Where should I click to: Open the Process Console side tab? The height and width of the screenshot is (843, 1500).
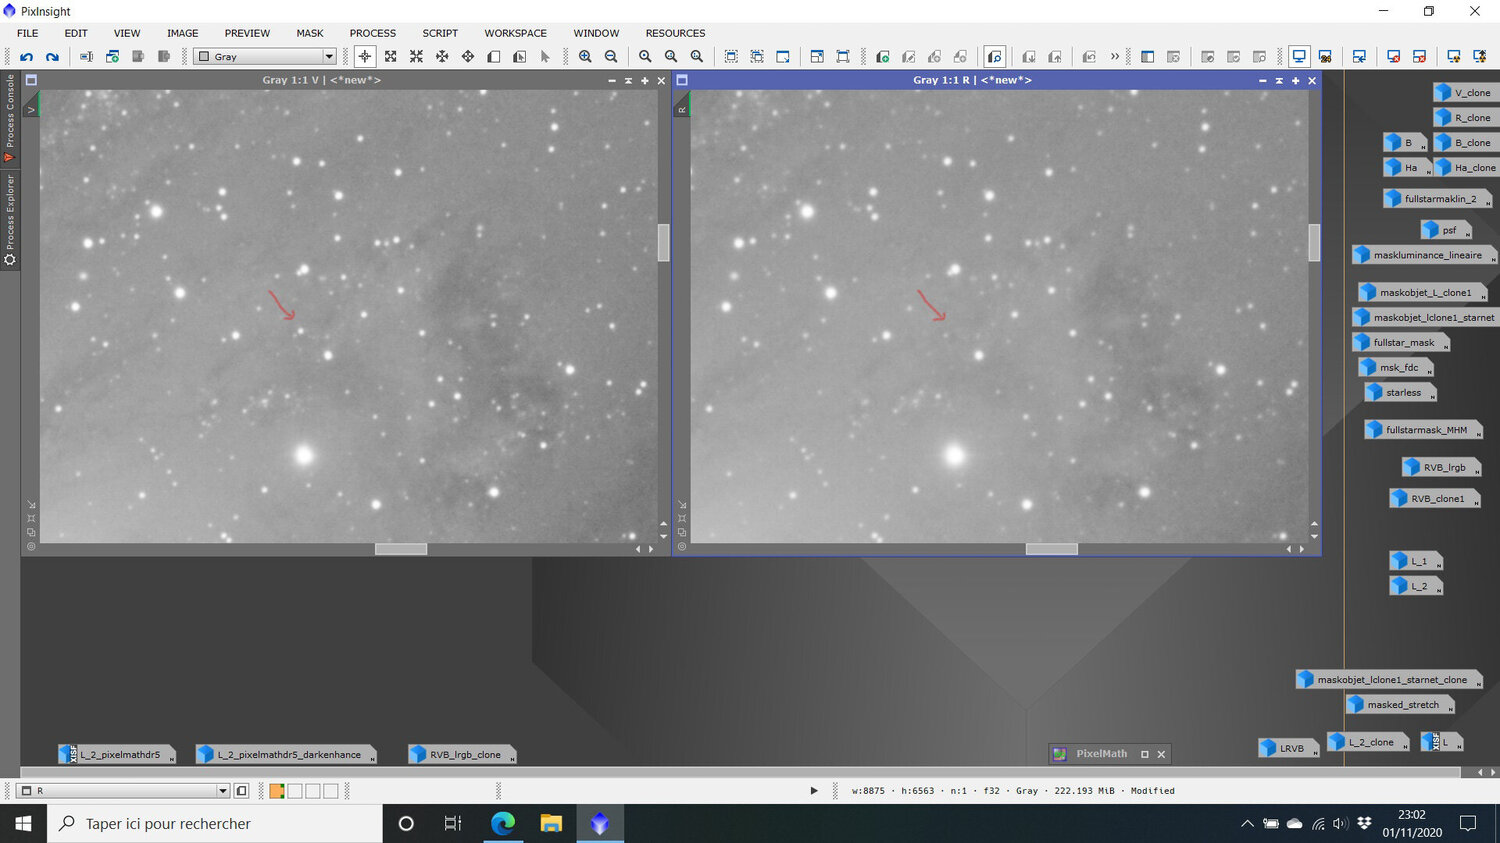coord(10,118)
